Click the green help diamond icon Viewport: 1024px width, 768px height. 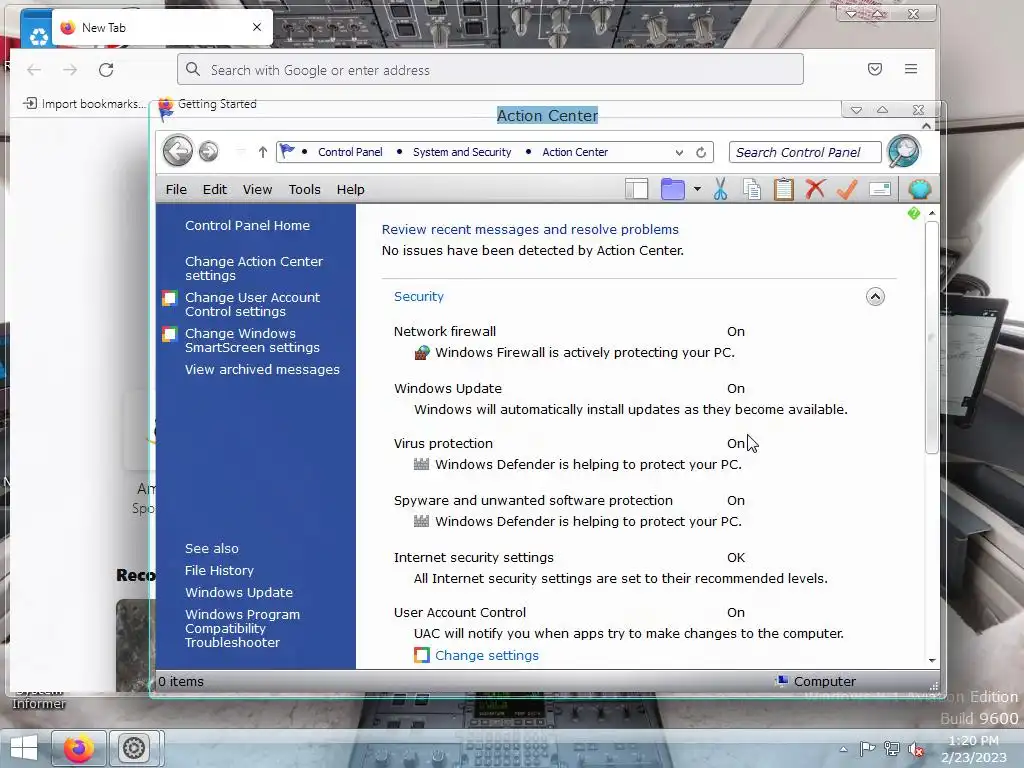coord(914,213)
